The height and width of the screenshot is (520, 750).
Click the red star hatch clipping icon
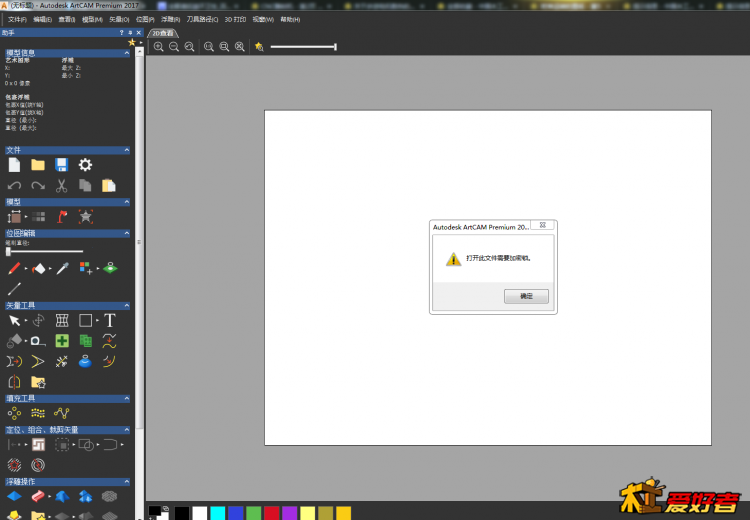click(14, 465)
